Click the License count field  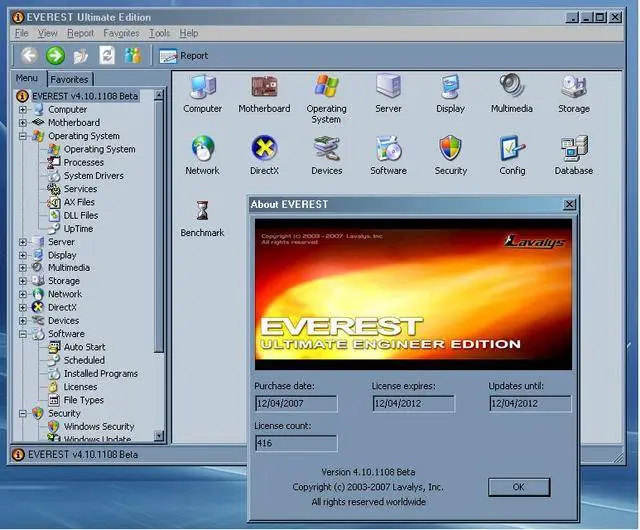coord(296,443)
